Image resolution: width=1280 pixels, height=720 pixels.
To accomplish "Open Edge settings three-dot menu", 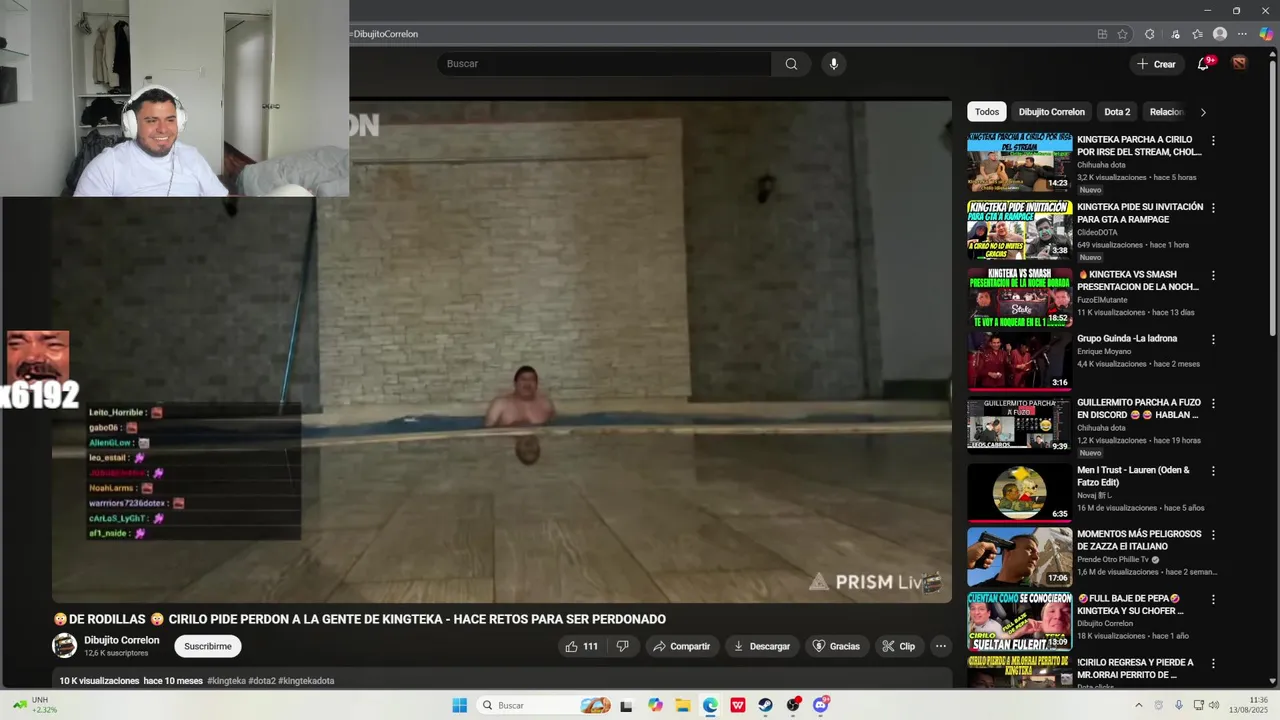I will [x=1243, y=34].
